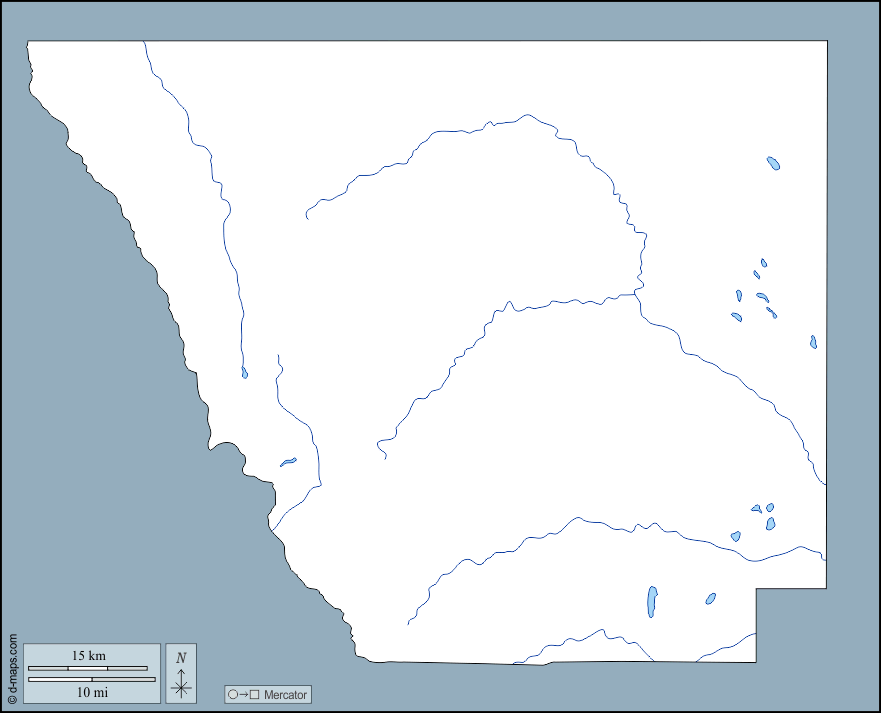Click the "10 mi" scale label
Screen dimensions: 881x713
pos(92,692)
